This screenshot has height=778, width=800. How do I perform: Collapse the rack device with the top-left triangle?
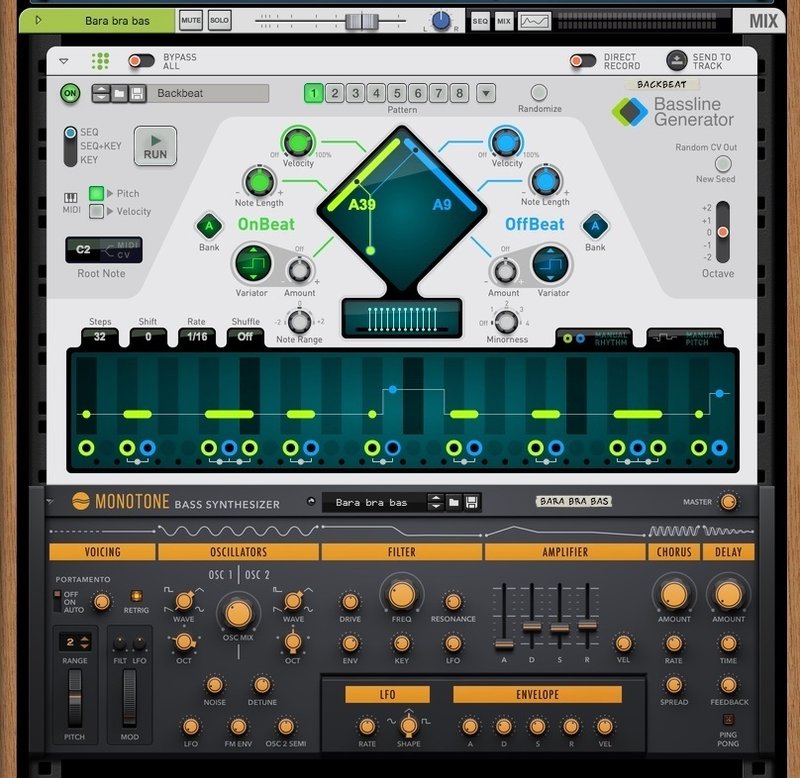pyautogui.click(x=64, y=61)
